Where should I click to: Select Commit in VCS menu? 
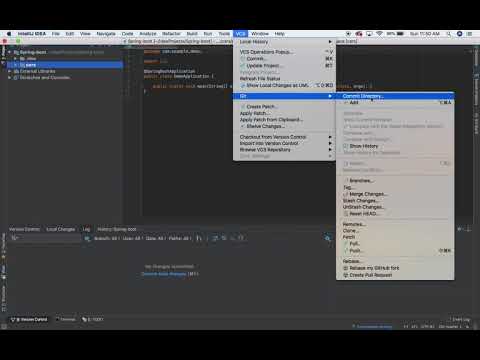click(284, 59)
